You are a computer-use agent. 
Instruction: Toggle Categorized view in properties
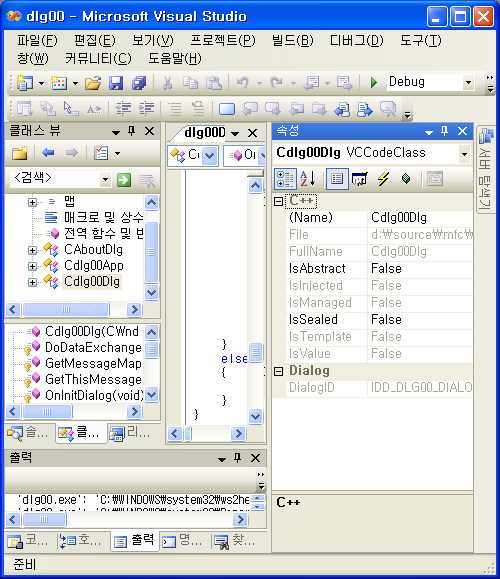click(285, 179)
